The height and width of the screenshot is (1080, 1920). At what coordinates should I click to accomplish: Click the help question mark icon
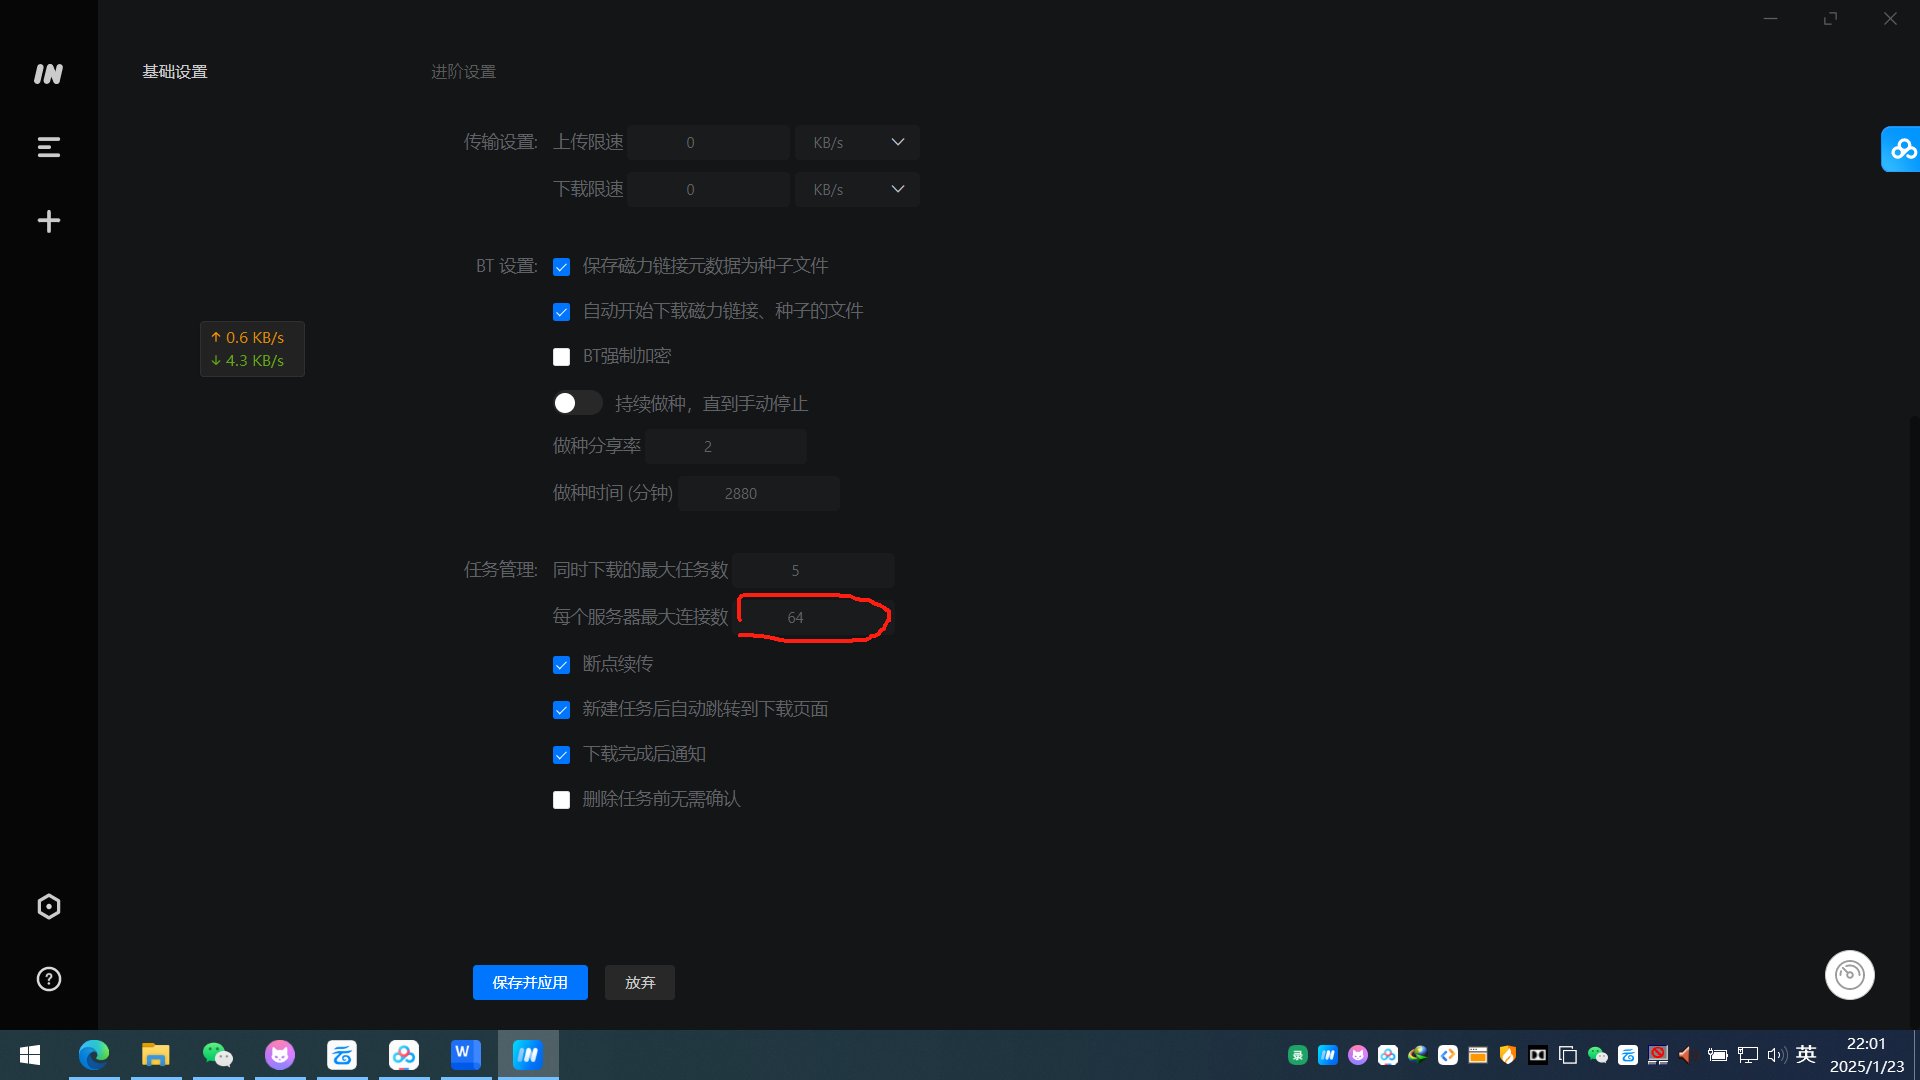click(49, 978)
